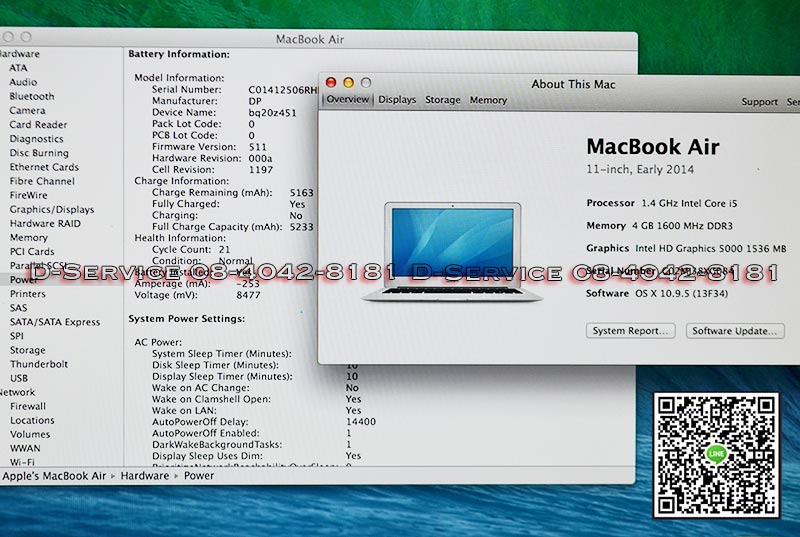800x537 pixels.
Task: Click MacBook Air laptop image
Action: tap(452, 251)
